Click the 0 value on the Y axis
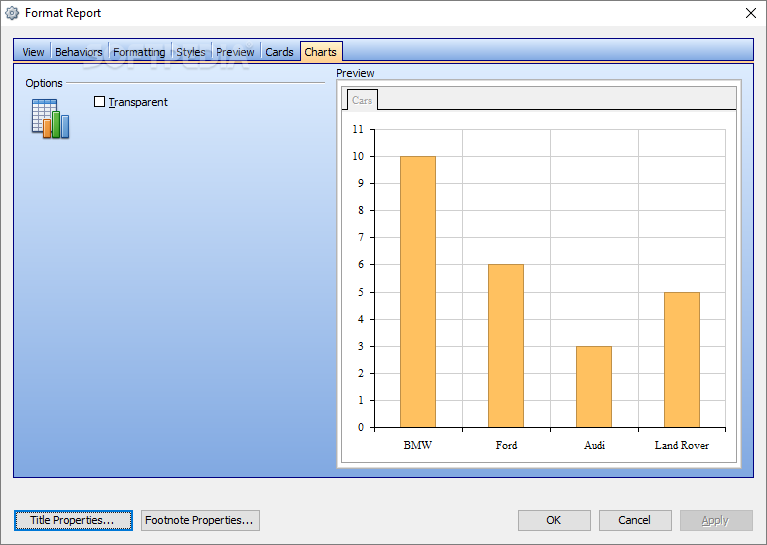The height and width of the screenshot is (545, 767). (x=361, y=427)
